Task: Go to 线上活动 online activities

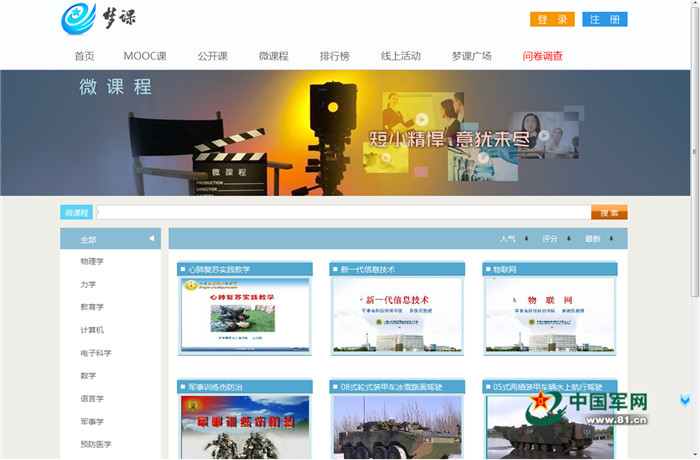Action: pos(401,56)
